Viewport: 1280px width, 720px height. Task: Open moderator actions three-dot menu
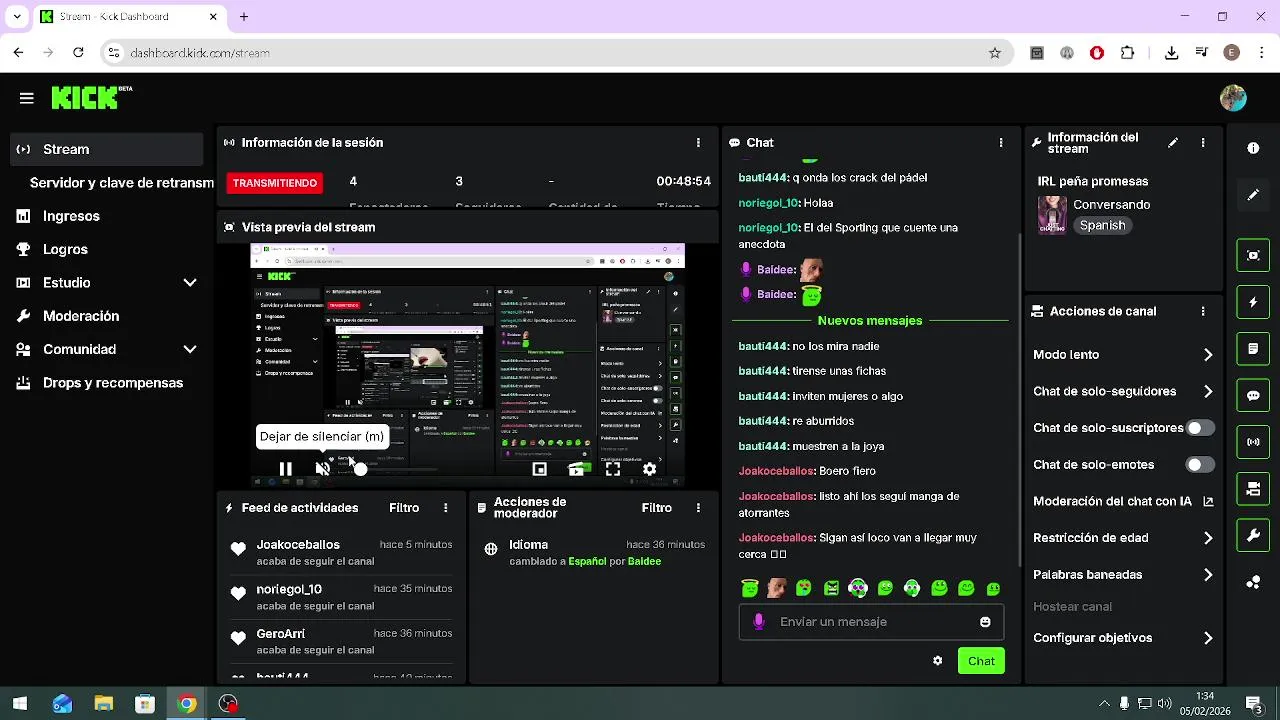click(698, 508)
